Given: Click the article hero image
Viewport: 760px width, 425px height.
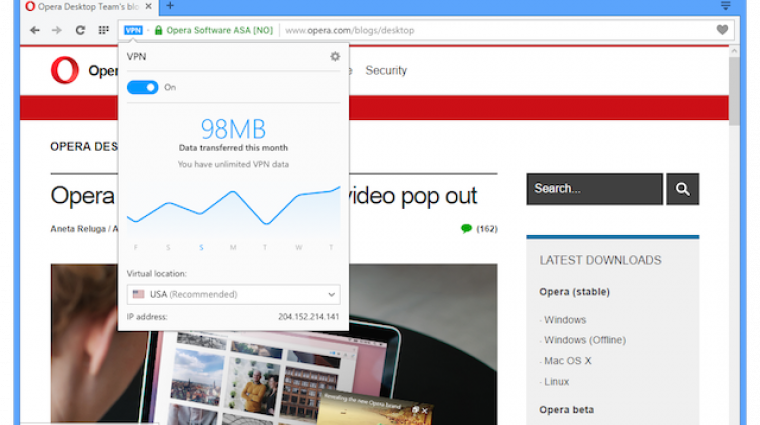Looking at the screenshot, I should click(274, 344).
